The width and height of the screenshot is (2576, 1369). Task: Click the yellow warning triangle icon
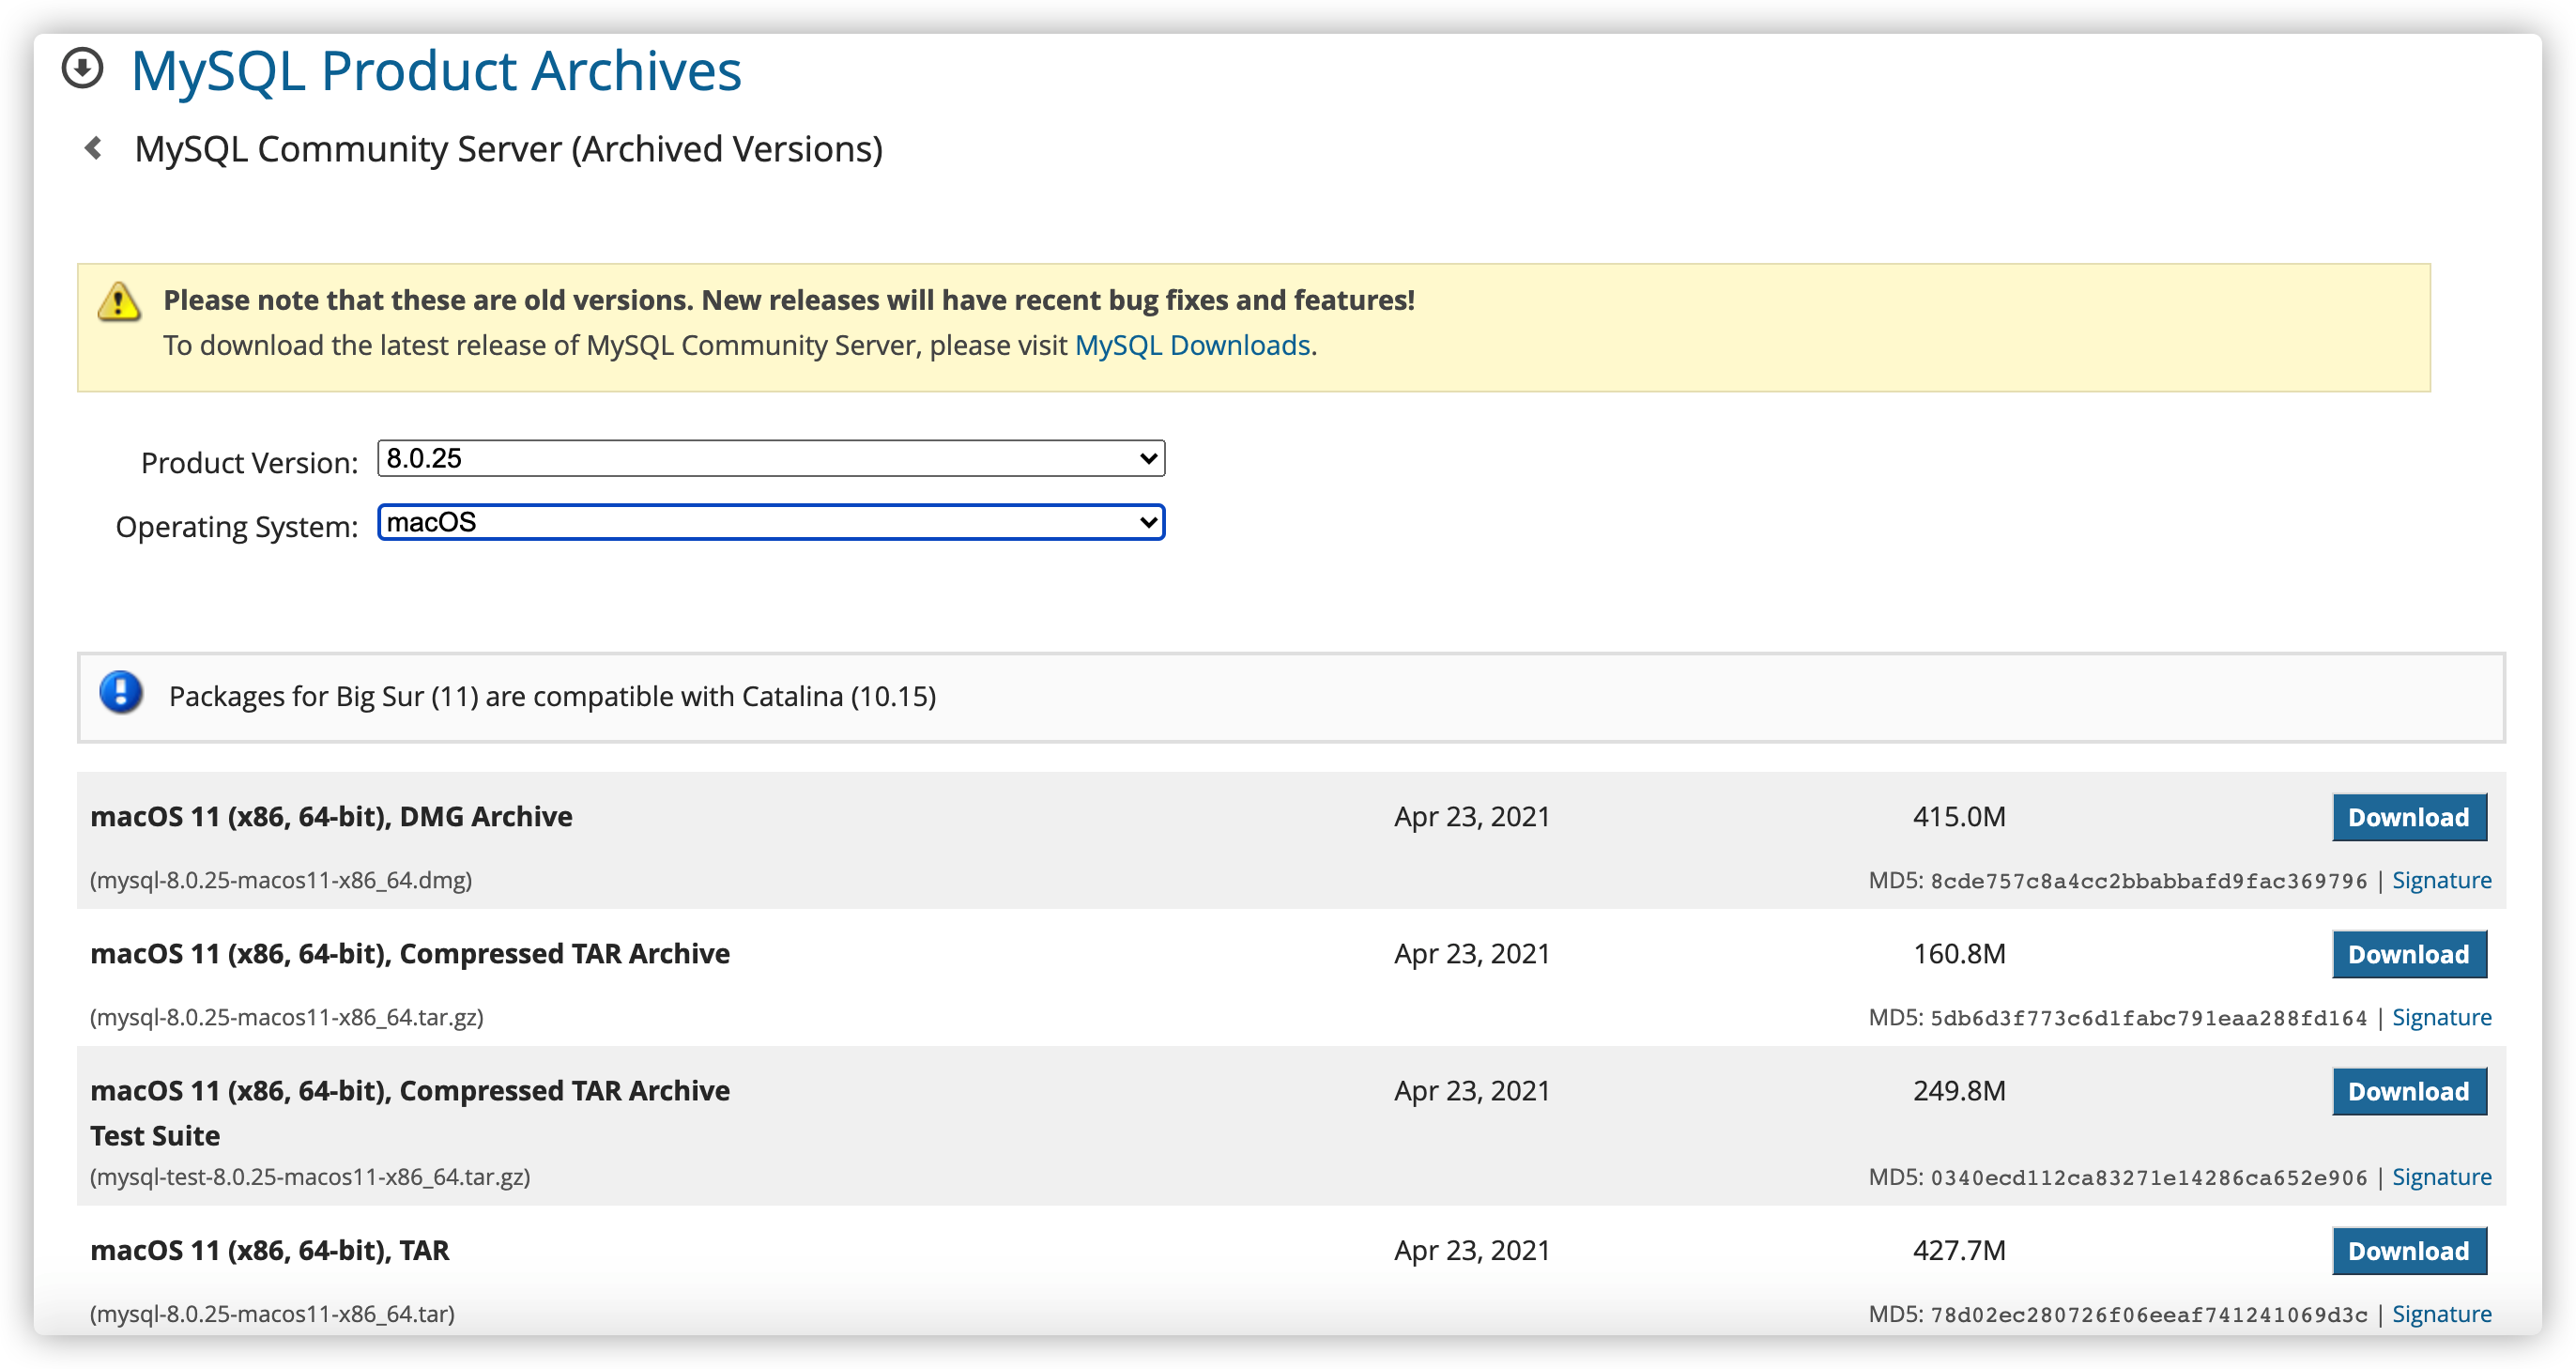119,302
